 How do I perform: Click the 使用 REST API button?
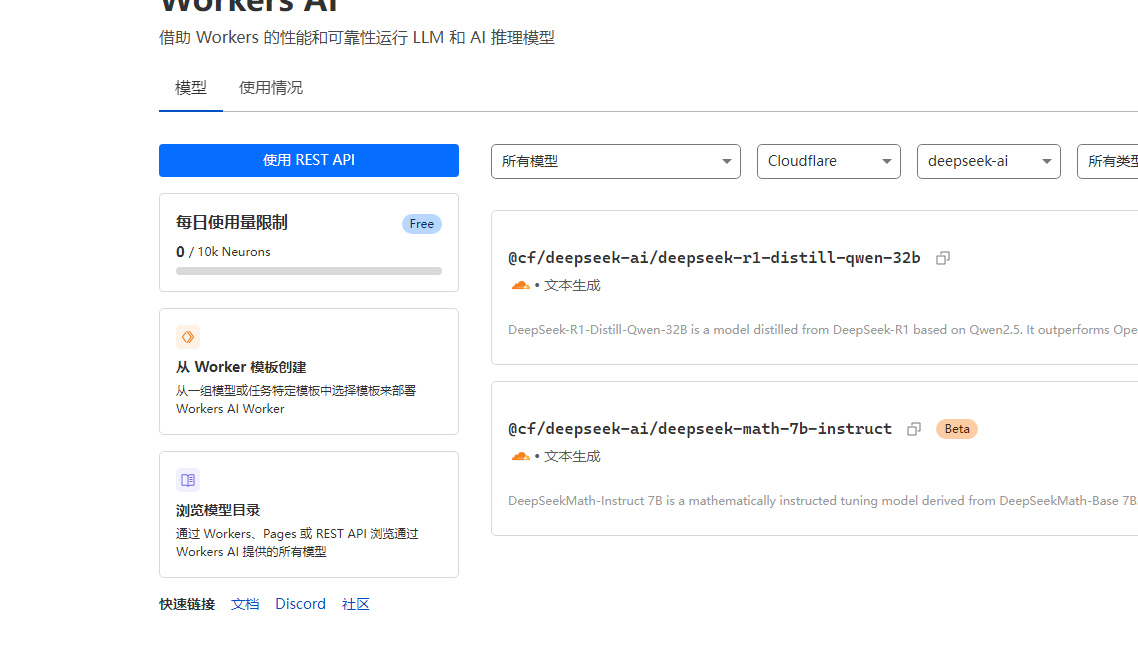click(309, 160)
